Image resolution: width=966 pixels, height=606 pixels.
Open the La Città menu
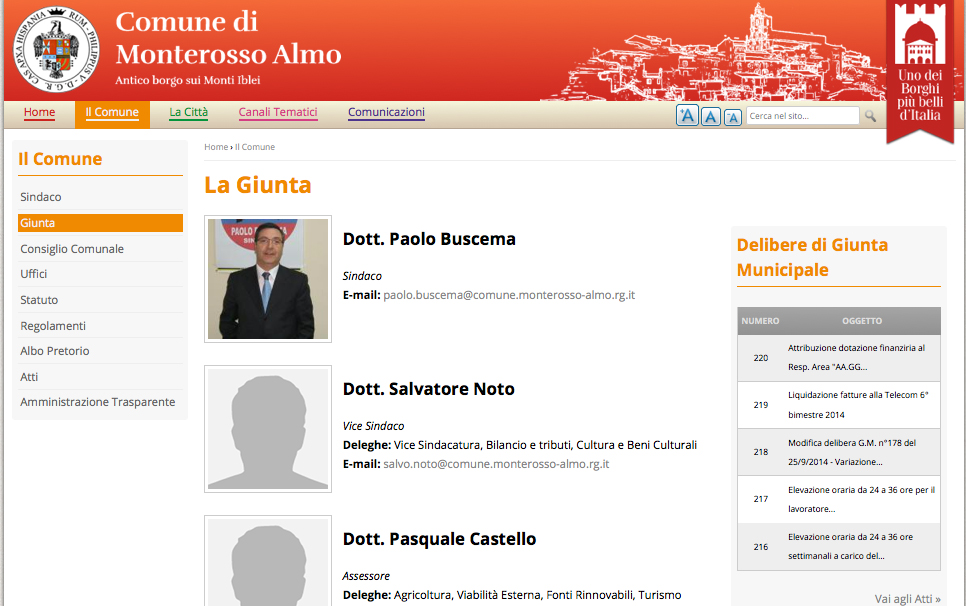(189, 112)
